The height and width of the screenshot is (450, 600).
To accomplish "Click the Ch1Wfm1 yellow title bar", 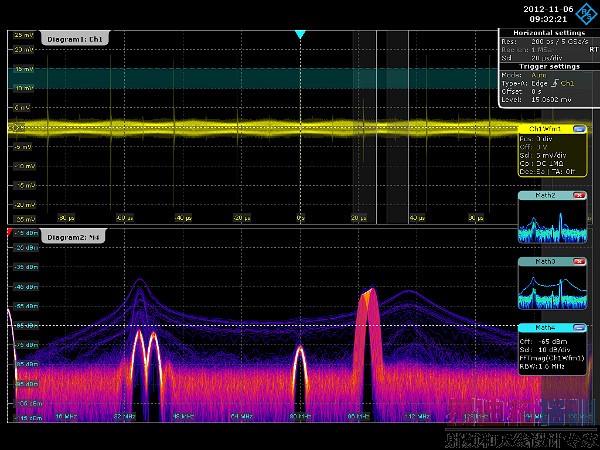I will (x=552, y=129).
